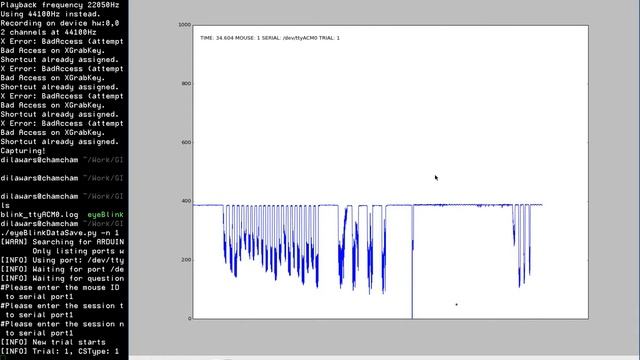Click the command './eyeBlinkDataSave.py -n 1'
The height and width of the screenshot is (360, 640).
click(x=60, y=233)
